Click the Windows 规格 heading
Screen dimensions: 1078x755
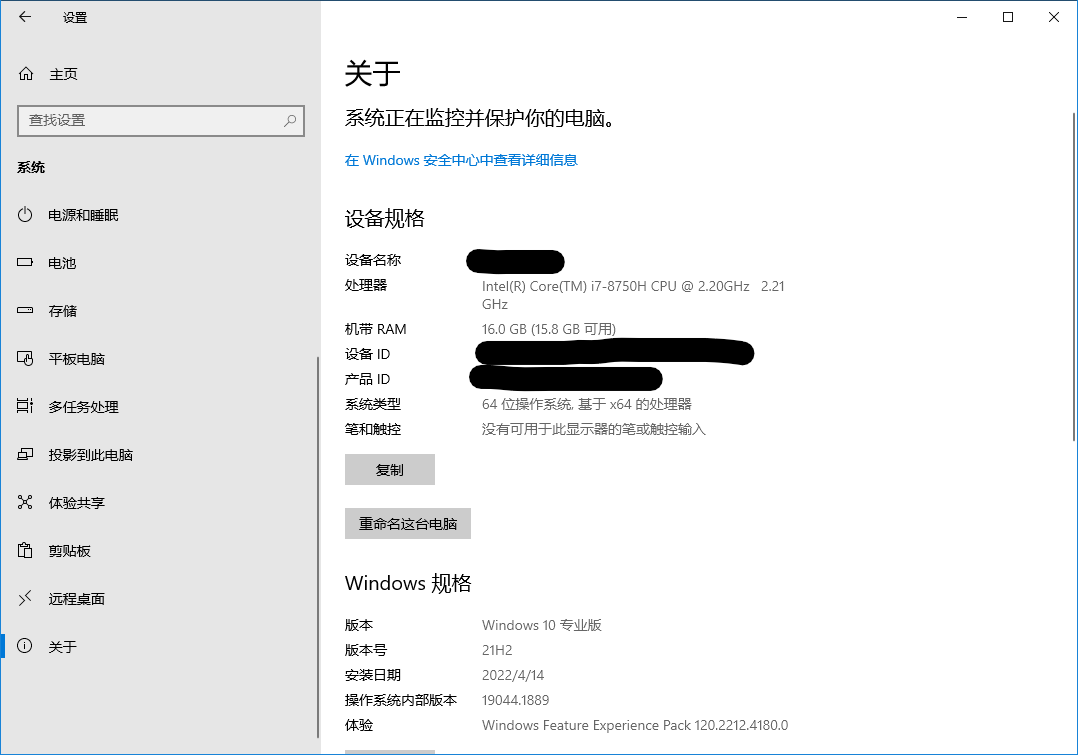408,583
